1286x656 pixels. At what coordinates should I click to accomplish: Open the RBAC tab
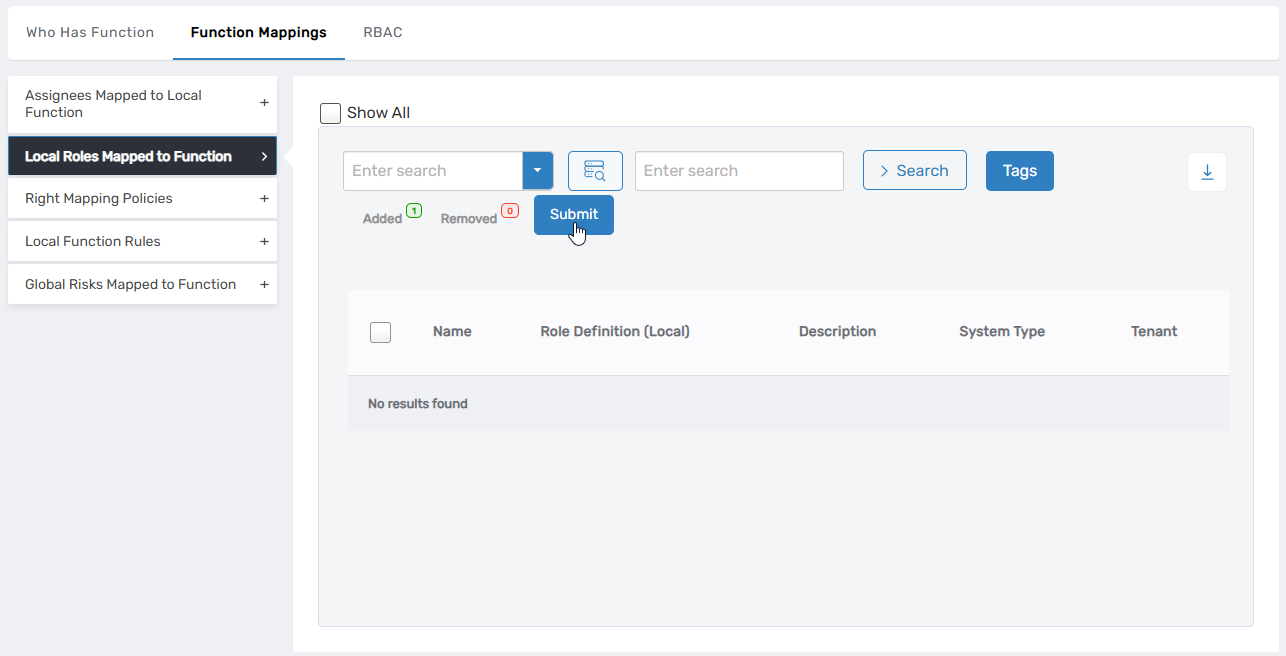click(383, 33)
